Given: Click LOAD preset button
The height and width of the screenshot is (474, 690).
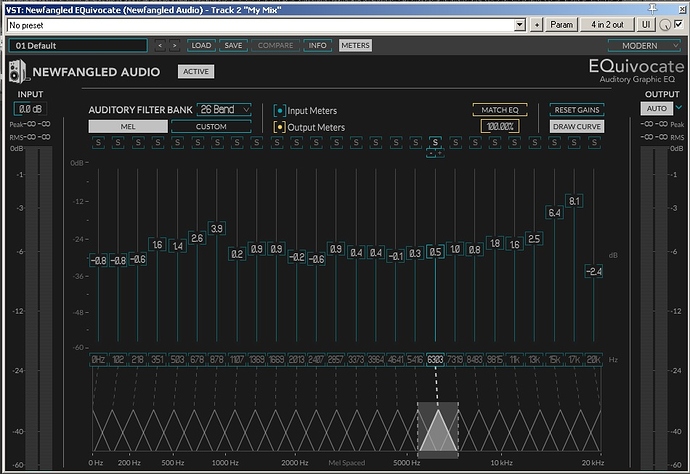Looking at the screenshot, I should pos(201,45).
